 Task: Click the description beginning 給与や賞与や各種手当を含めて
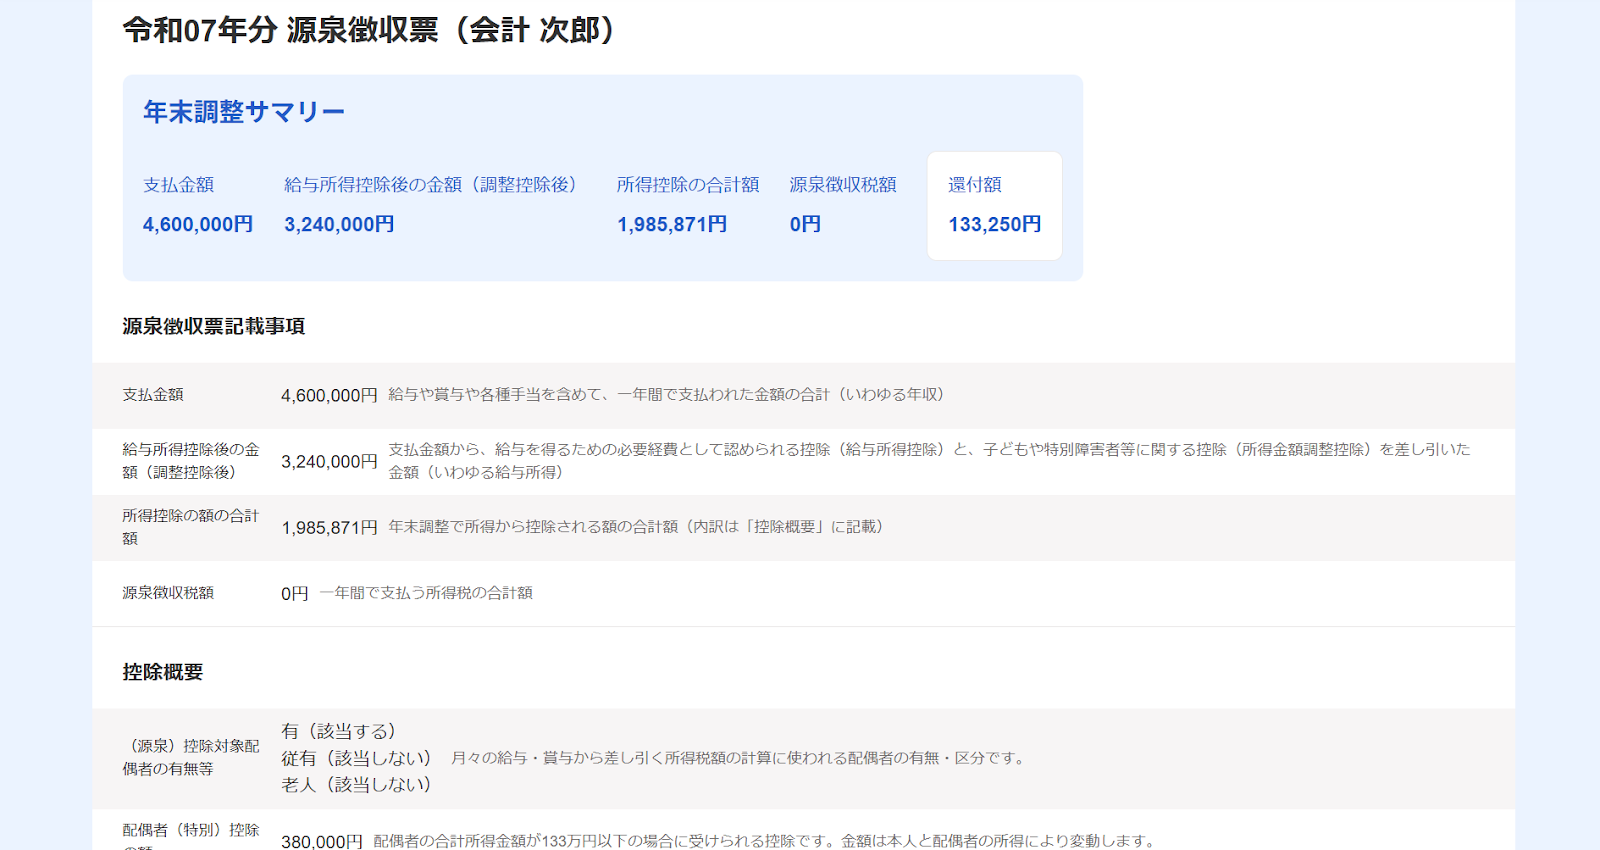coord(669,395)
